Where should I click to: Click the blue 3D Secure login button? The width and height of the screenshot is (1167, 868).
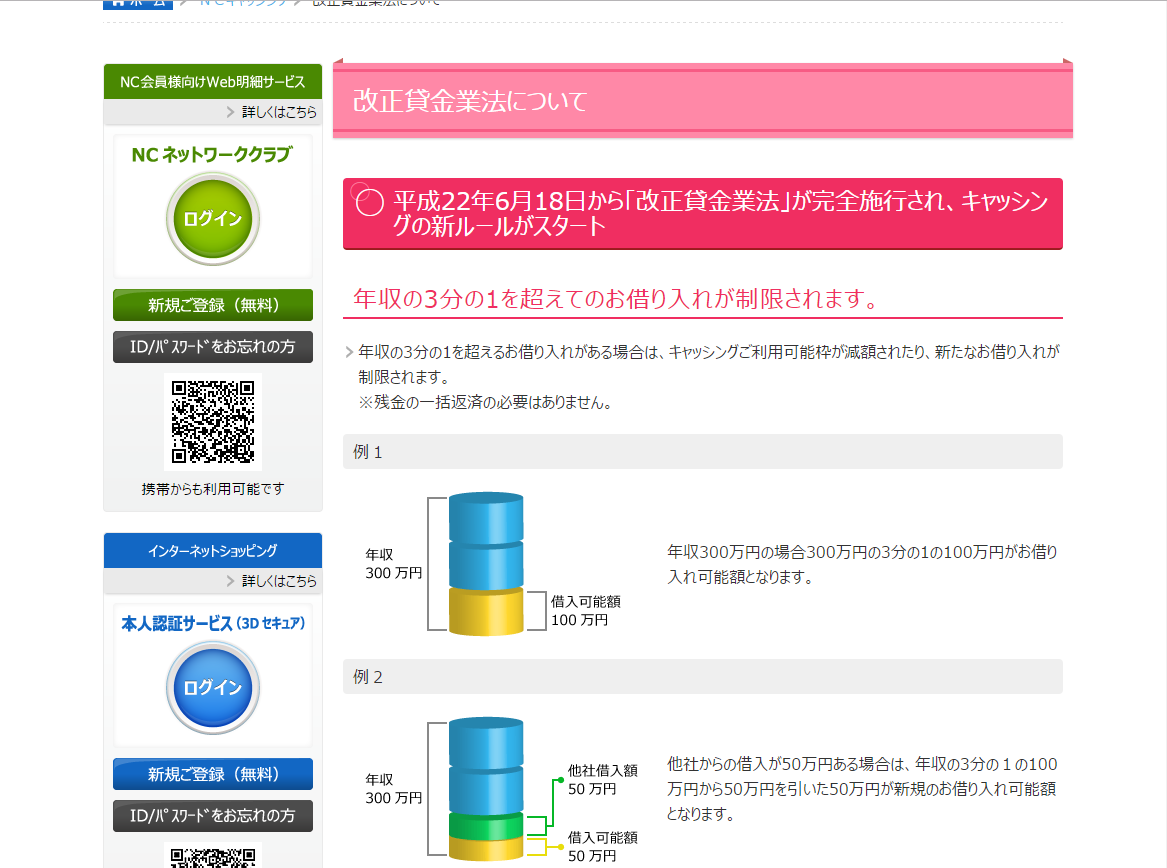click(x=213, y=688)
